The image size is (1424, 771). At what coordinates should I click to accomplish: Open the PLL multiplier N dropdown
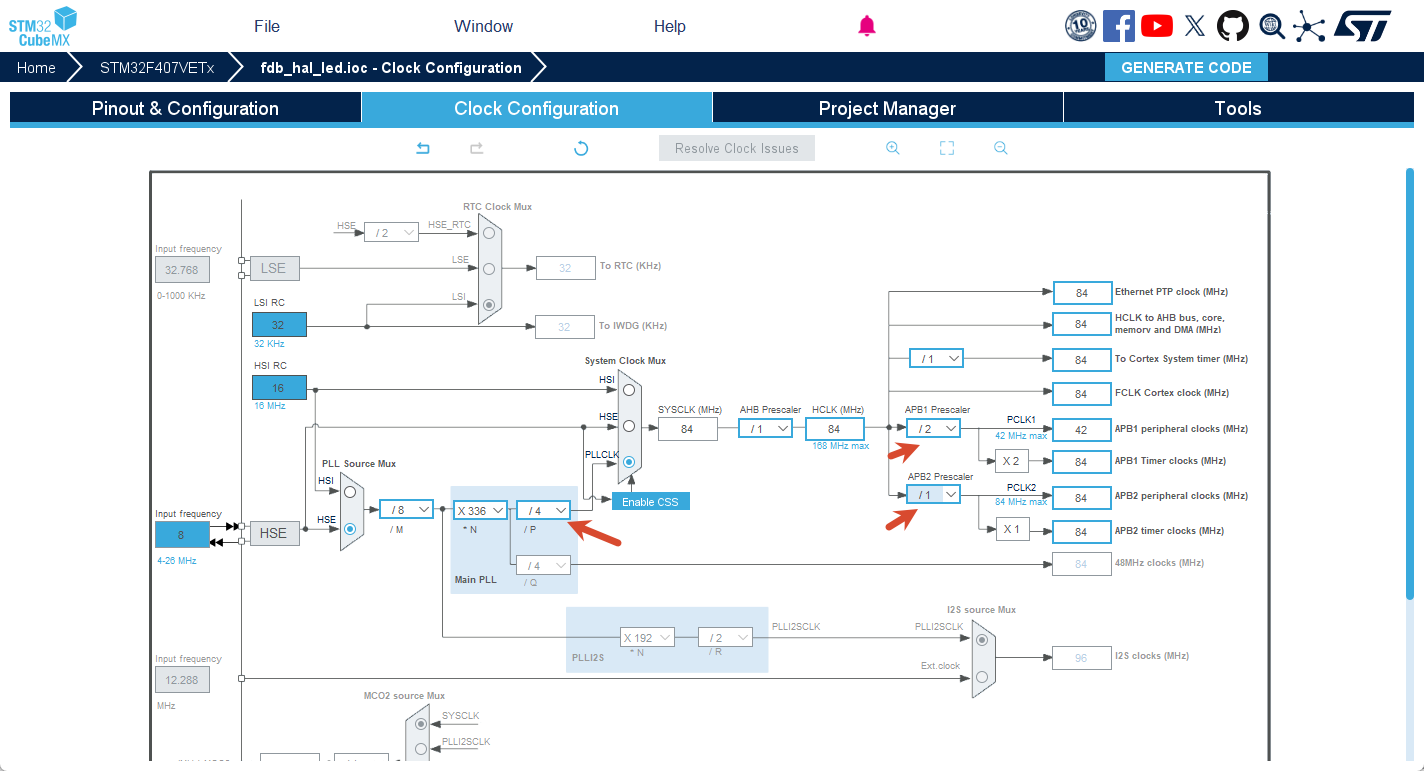[x=480, y=510]
